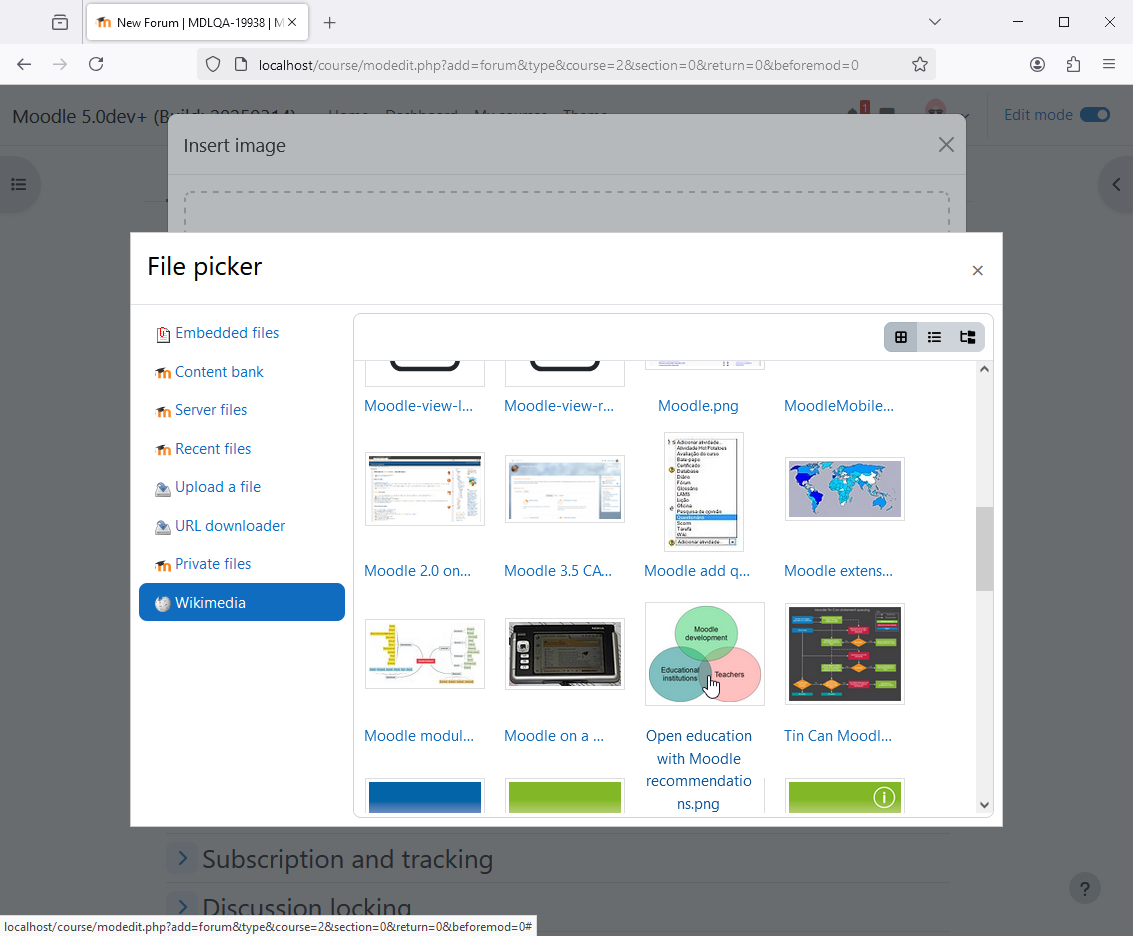Open Firefox View recent browsing icon
Viewport: 1133px width, 936px height.
[60, 22]
